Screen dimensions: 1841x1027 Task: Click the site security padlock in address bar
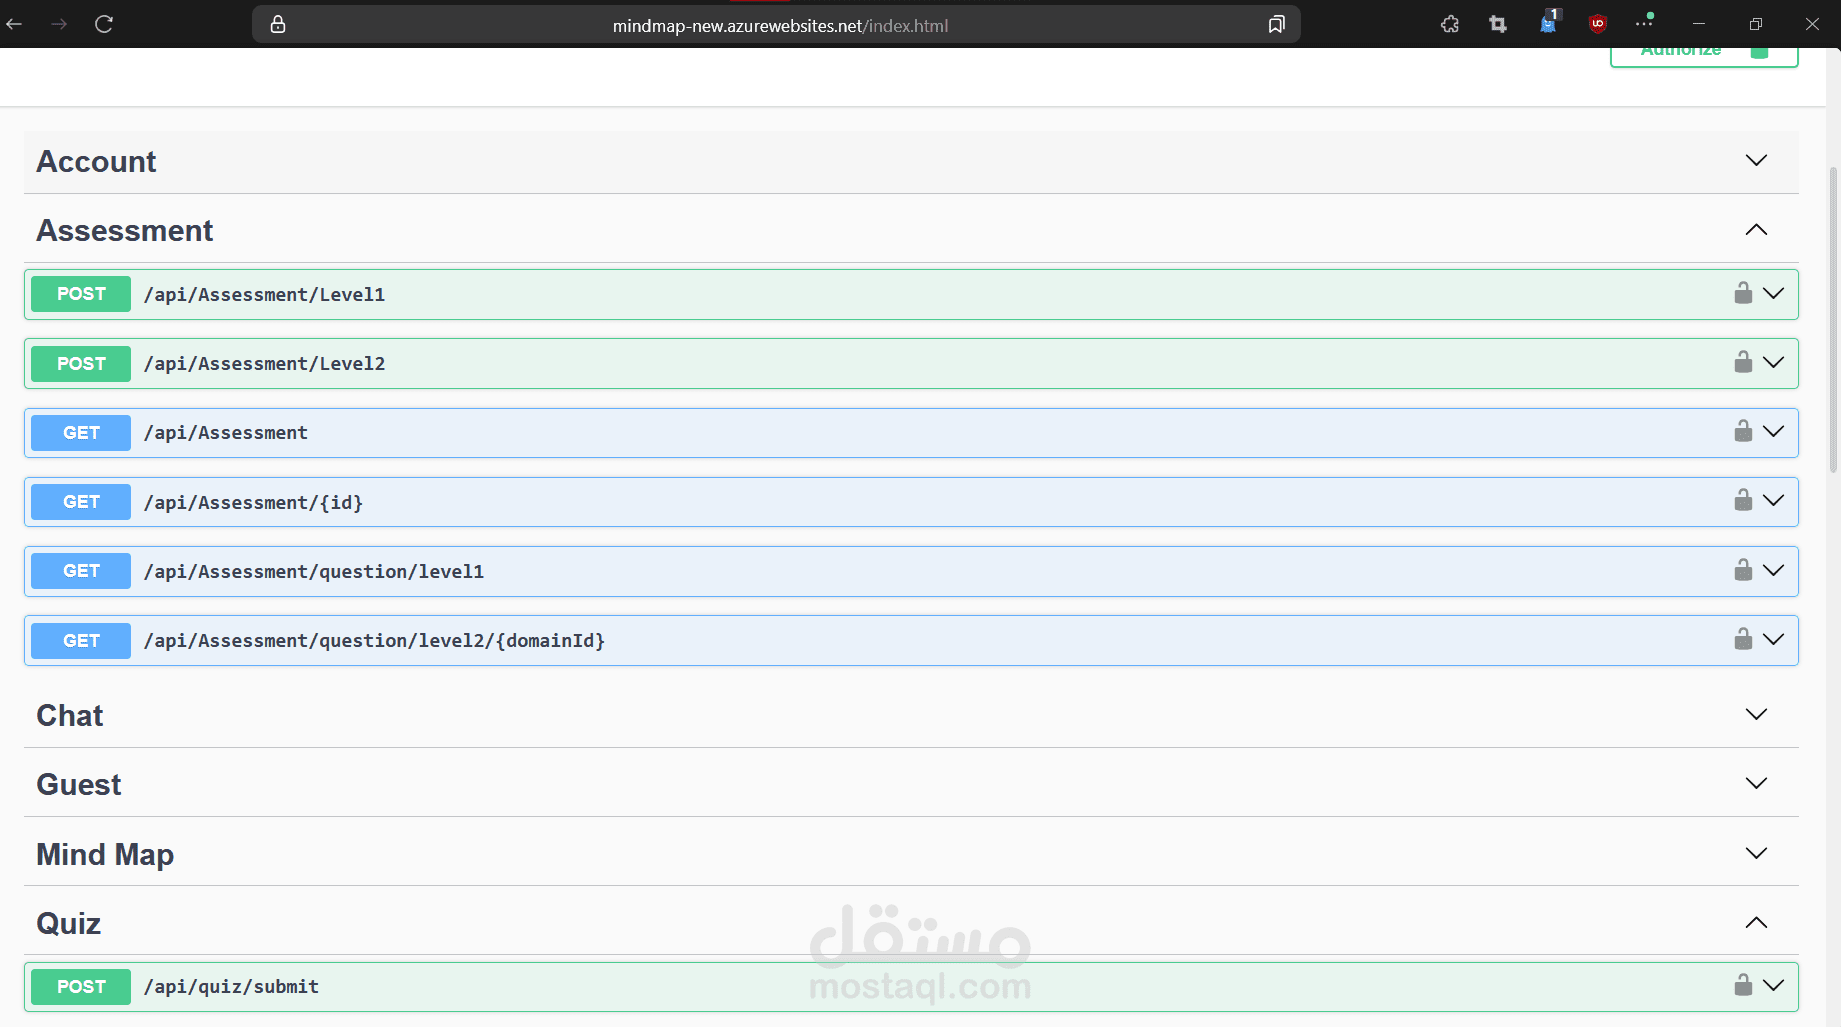278,24
